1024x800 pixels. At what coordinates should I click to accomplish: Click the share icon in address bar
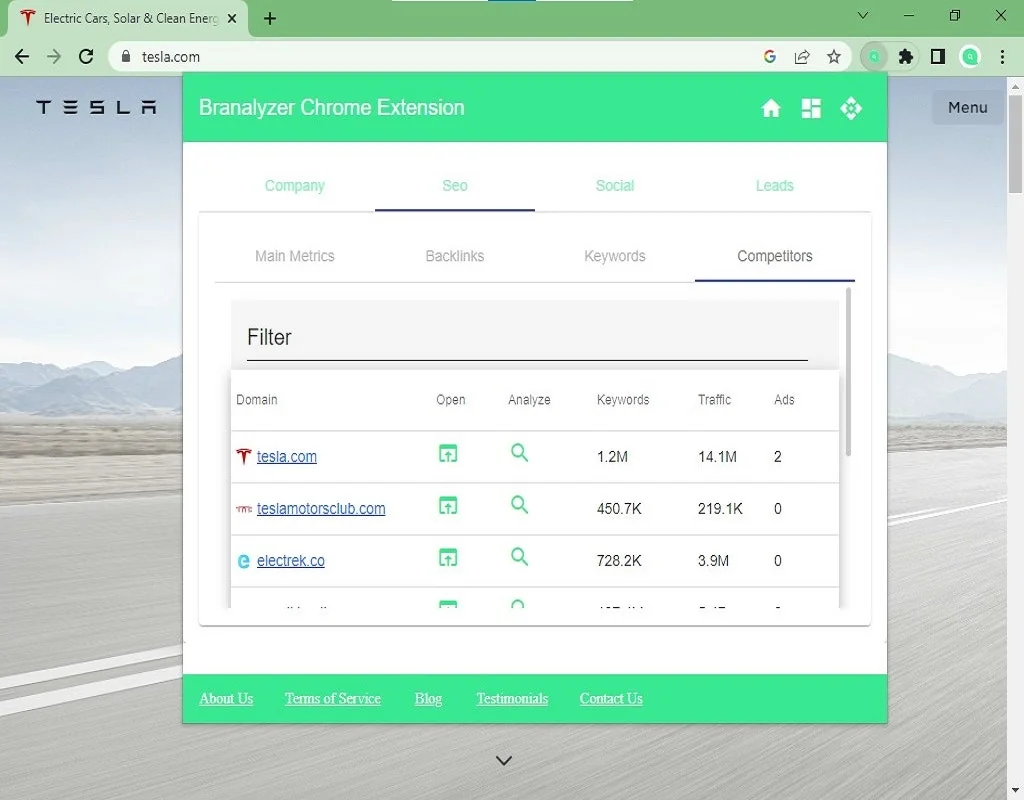pyautogui.click(x=802, y=57)
